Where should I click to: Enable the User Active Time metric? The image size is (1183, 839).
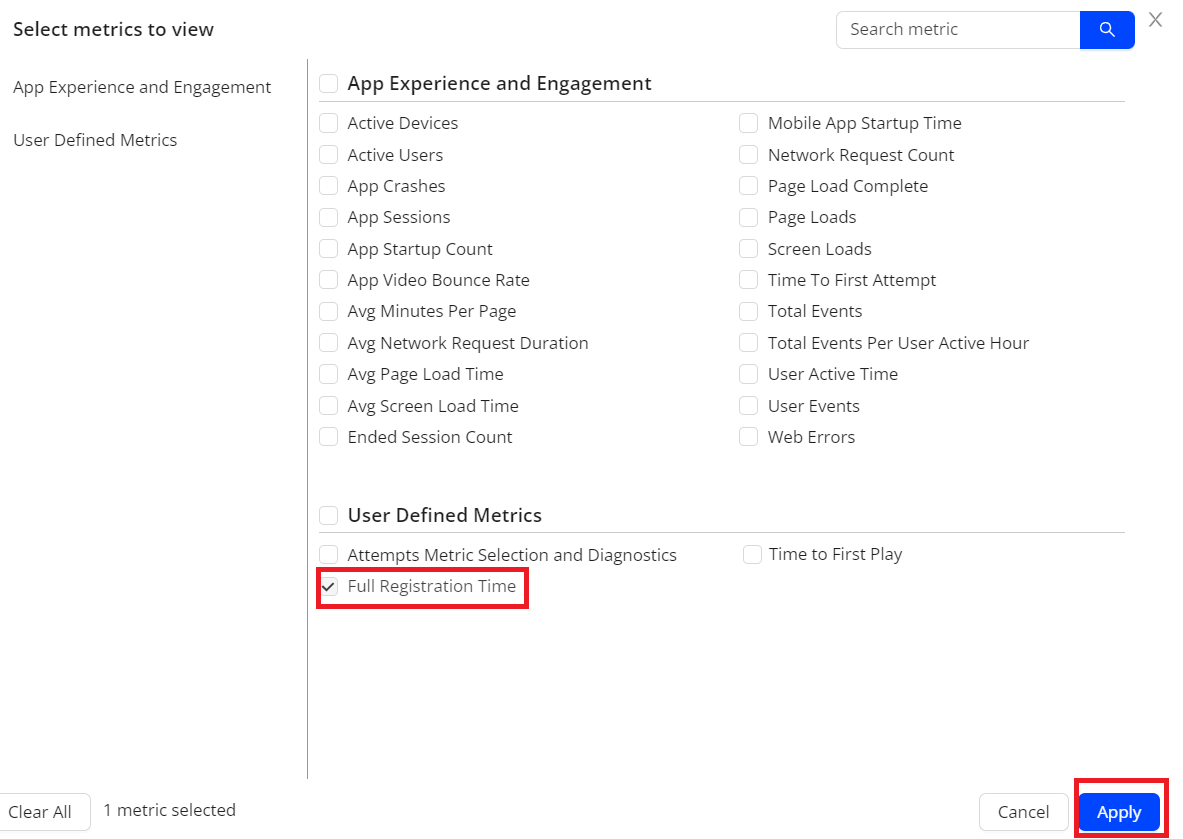[748, 374]
